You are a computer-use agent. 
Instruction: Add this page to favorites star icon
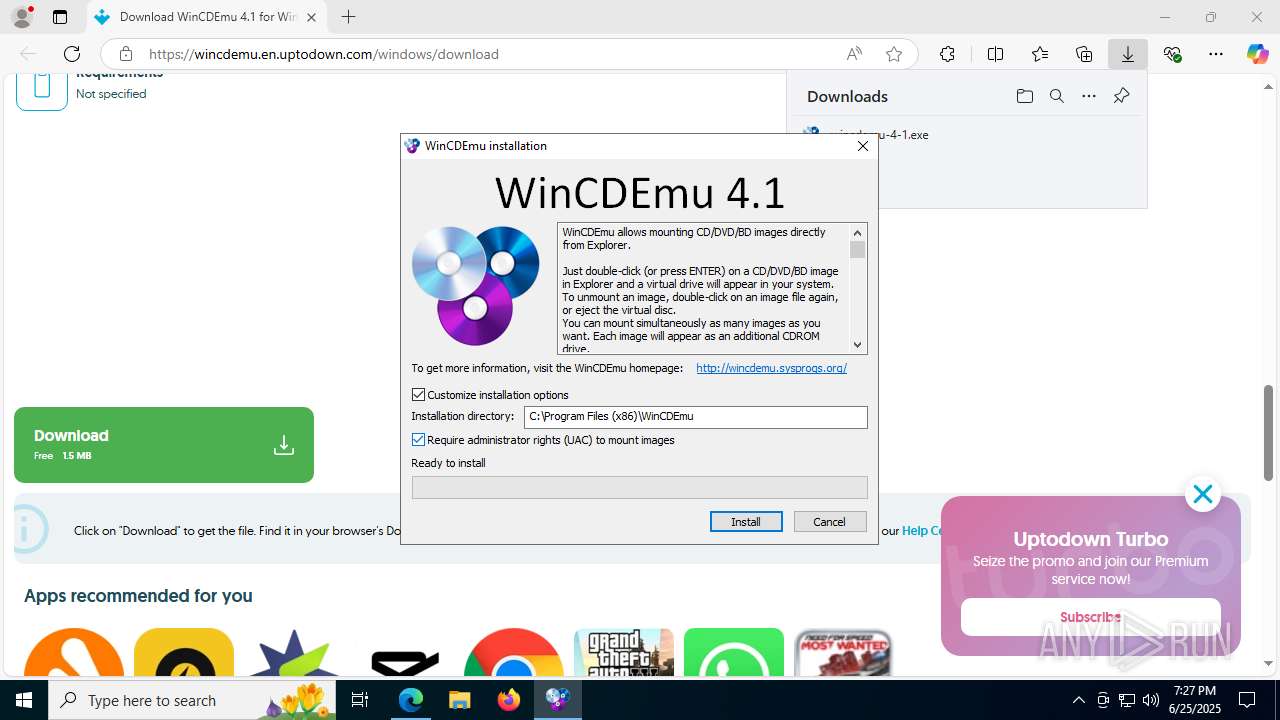coord(894,54)
